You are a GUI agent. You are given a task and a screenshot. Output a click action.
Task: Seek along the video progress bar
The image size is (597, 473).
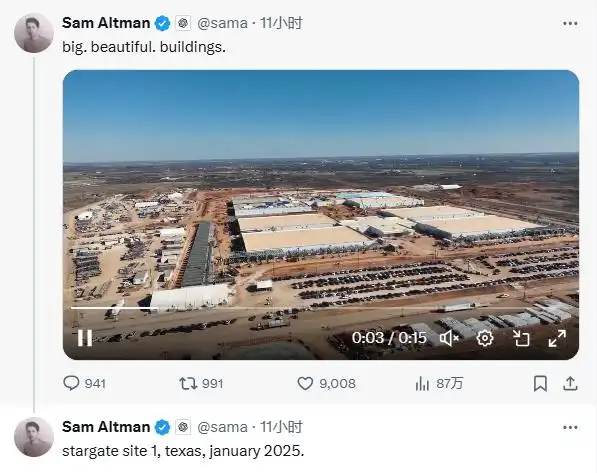pos(299,308)
